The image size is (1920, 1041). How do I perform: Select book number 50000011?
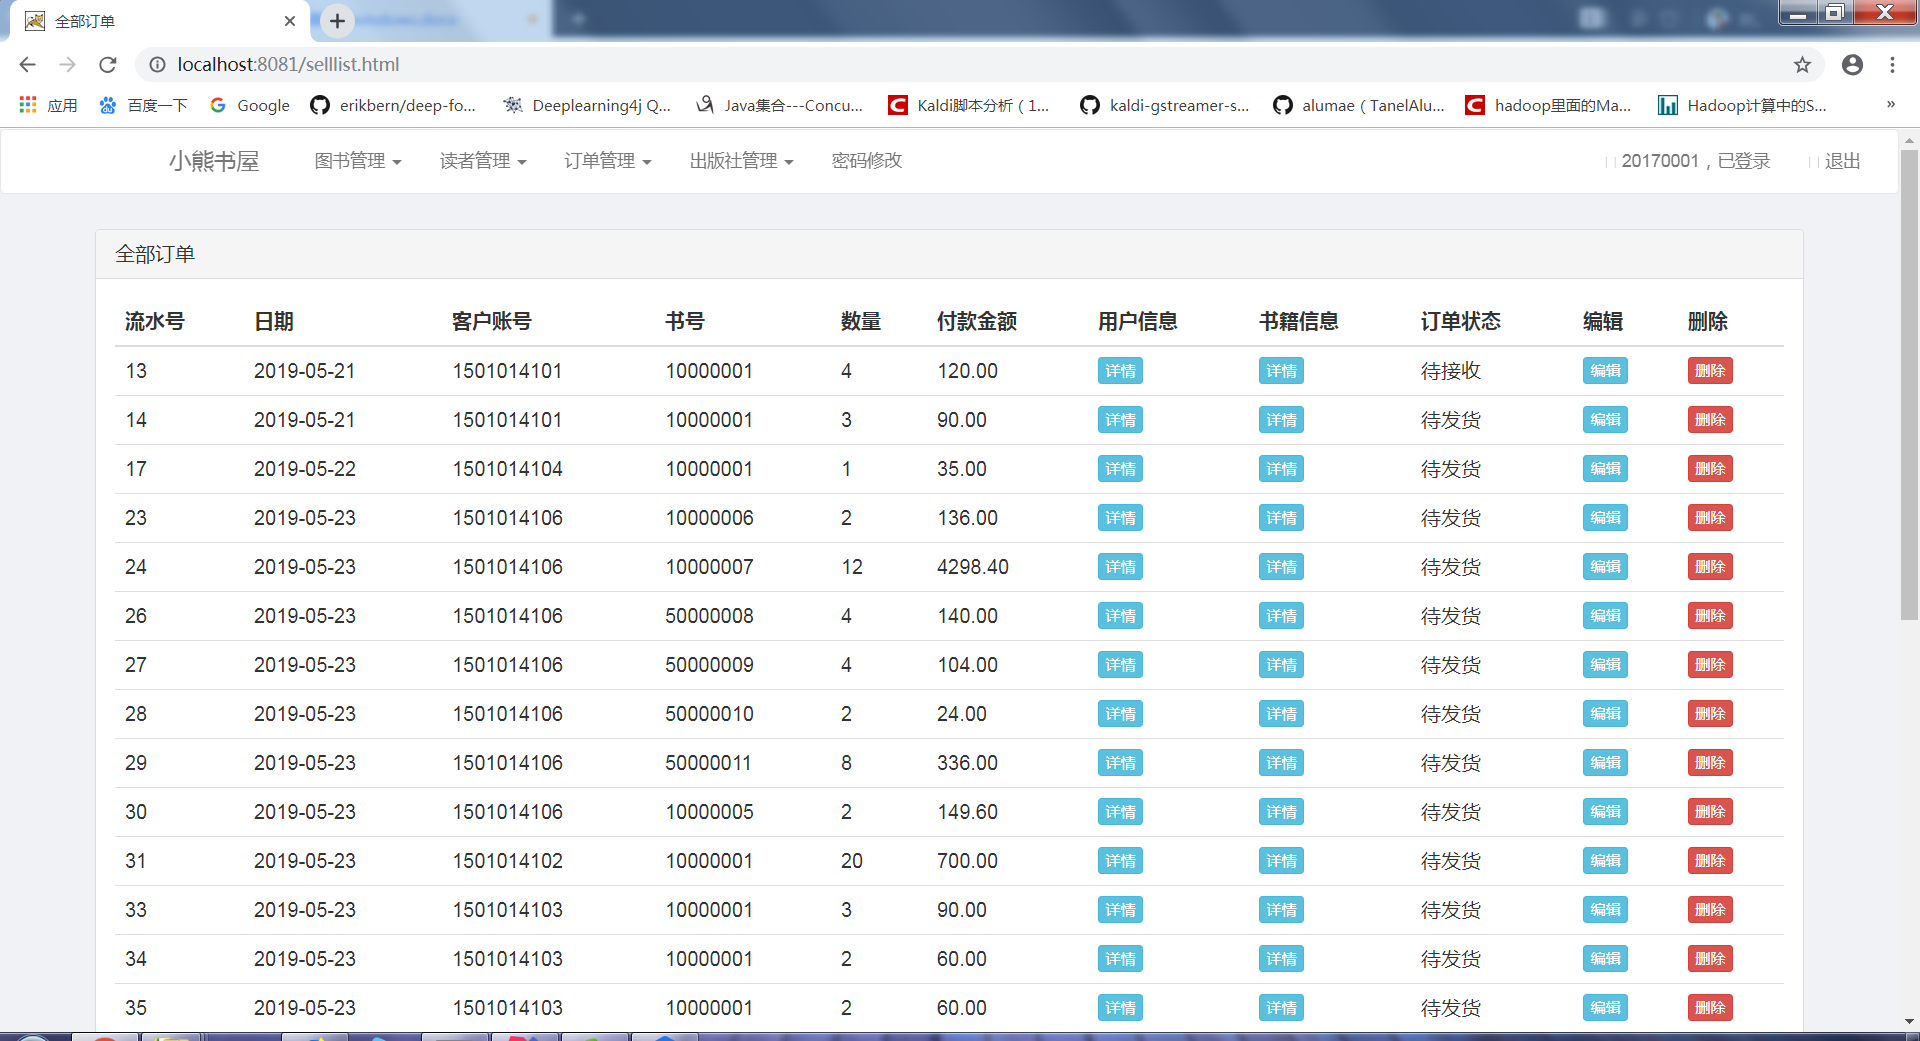[709, 763]
